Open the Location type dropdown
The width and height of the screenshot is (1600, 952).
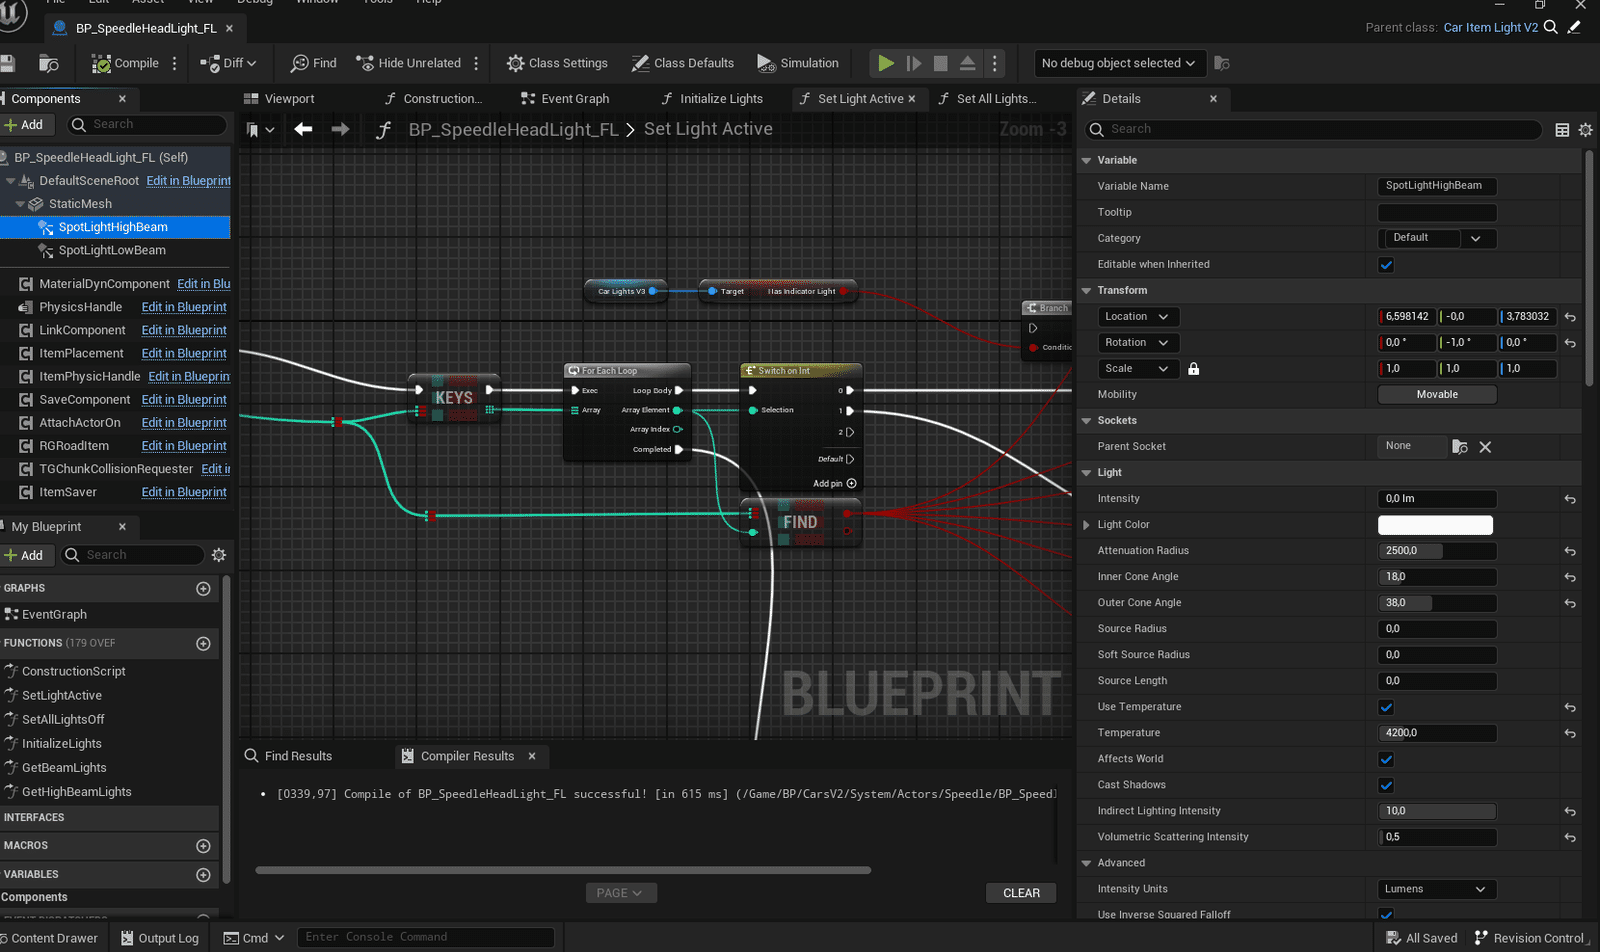pos(1138,317)
